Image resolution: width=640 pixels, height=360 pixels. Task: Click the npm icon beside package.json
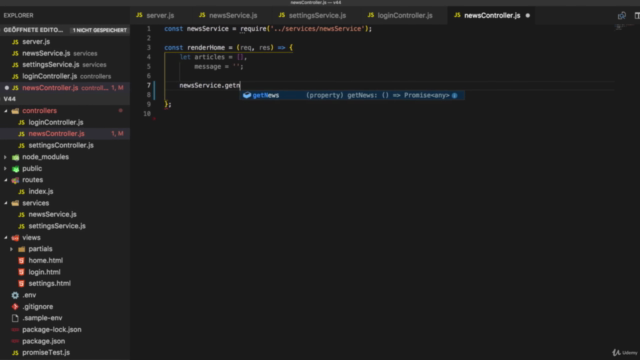15,341
